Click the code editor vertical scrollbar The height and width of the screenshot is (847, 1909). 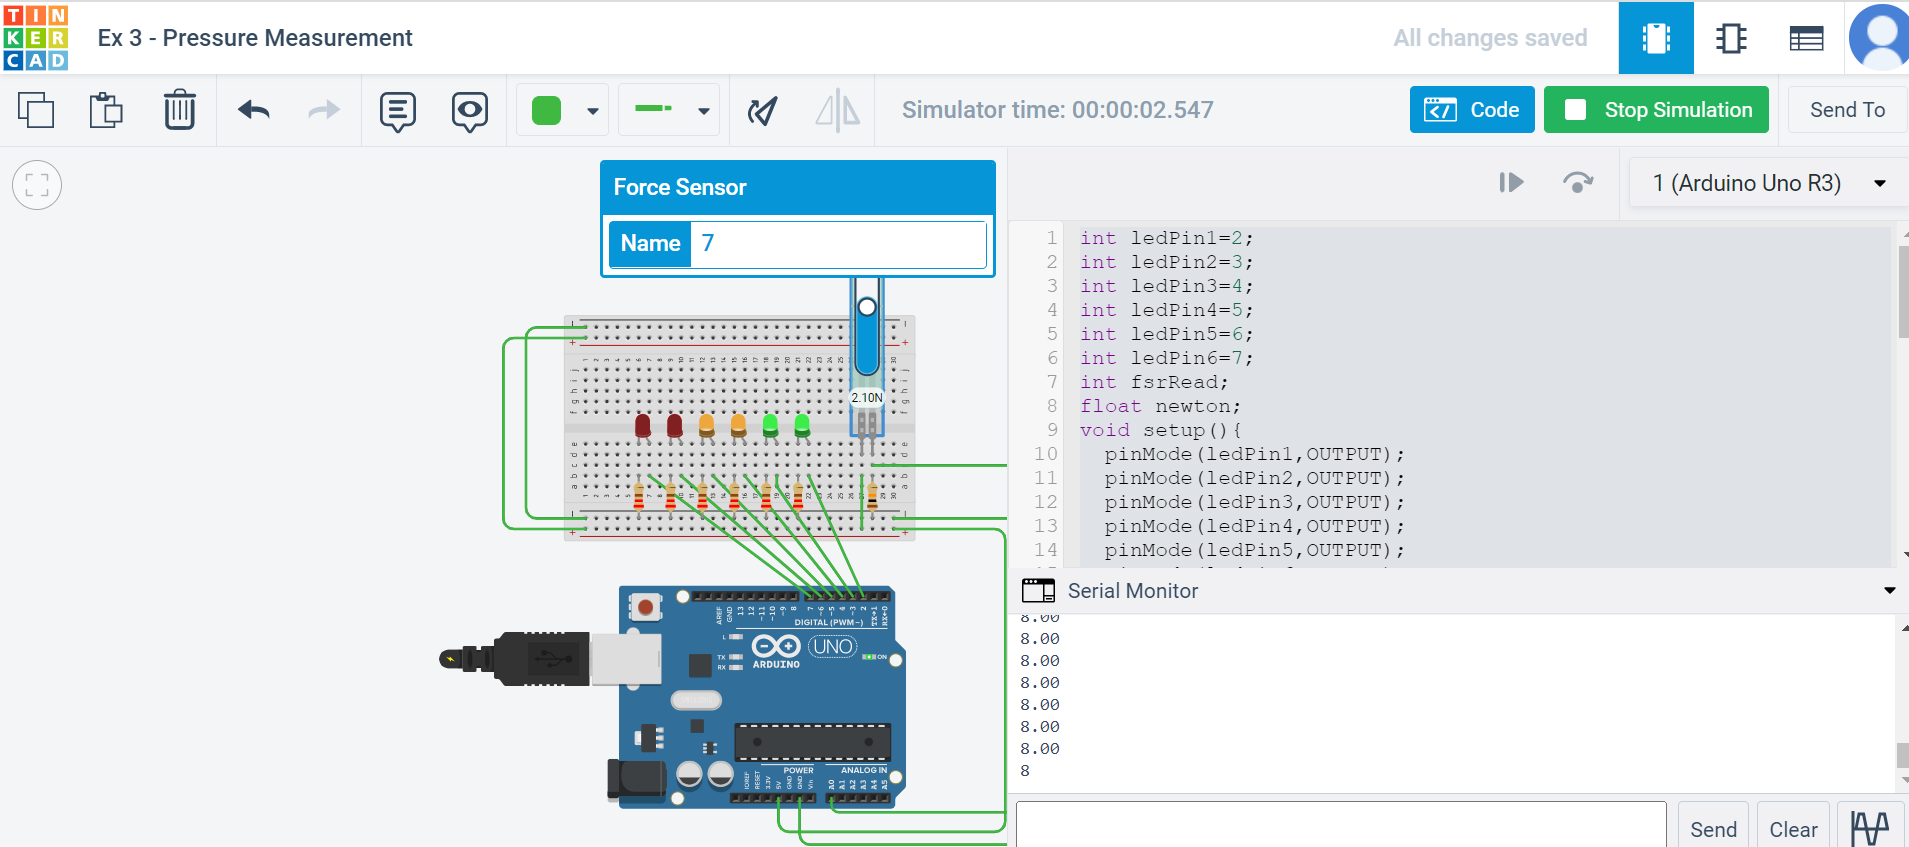pyautogui.click(x=1902, y=291)
